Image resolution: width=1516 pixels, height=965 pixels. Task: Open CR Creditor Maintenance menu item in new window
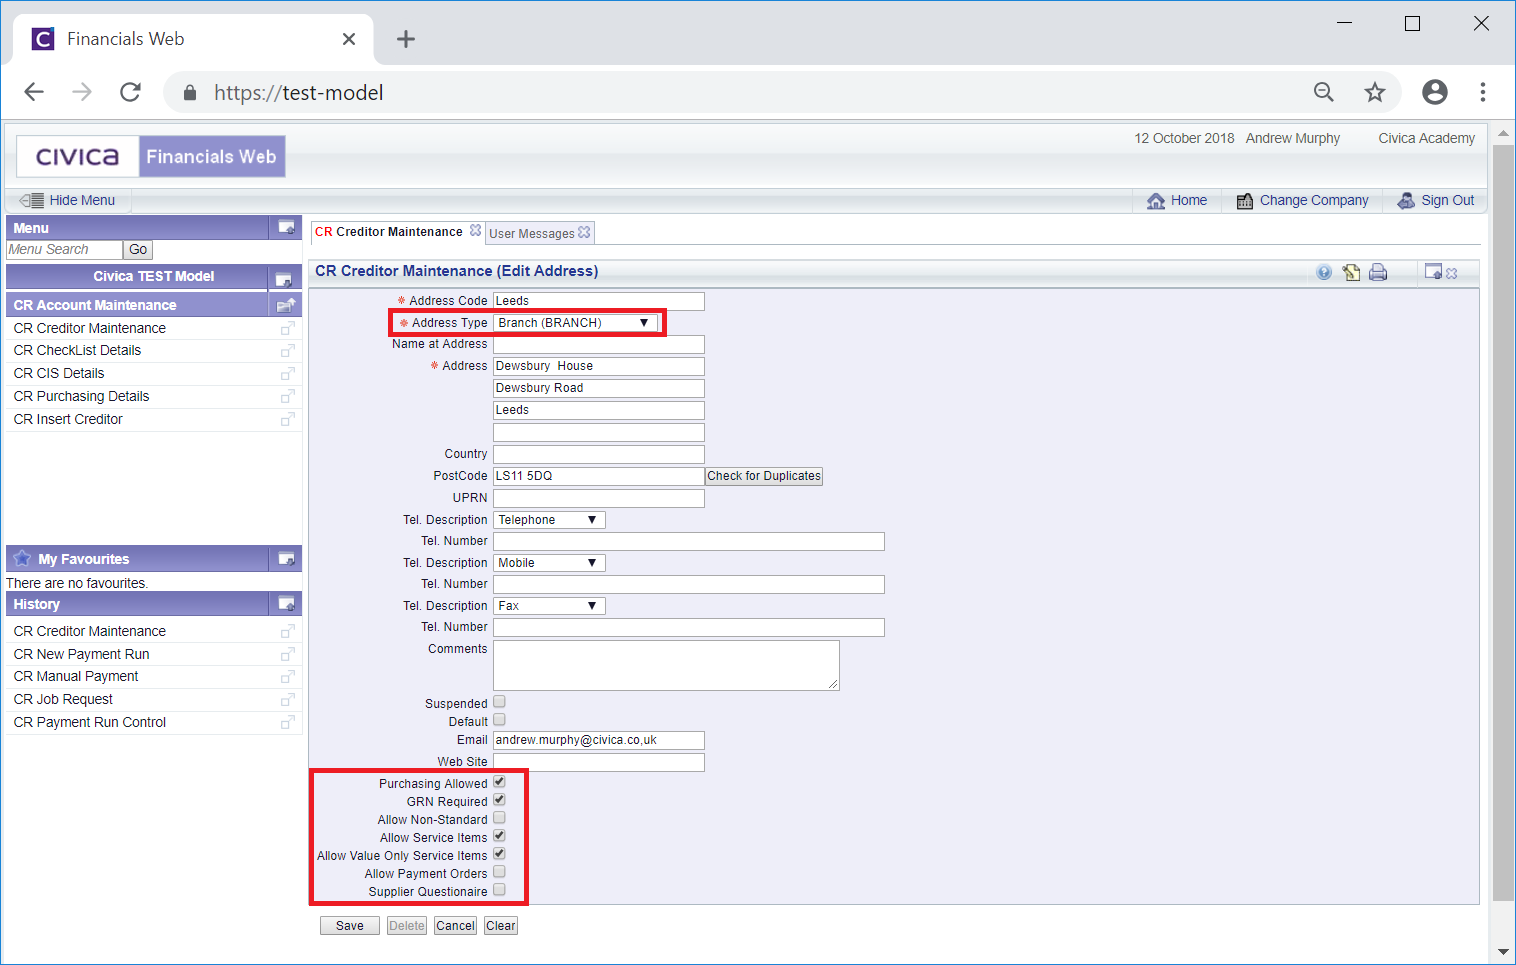[287, 329]
